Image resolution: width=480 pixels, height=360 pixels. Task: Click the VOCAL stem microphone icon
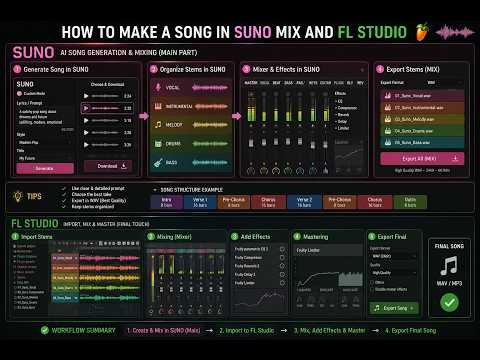point(158,87)
